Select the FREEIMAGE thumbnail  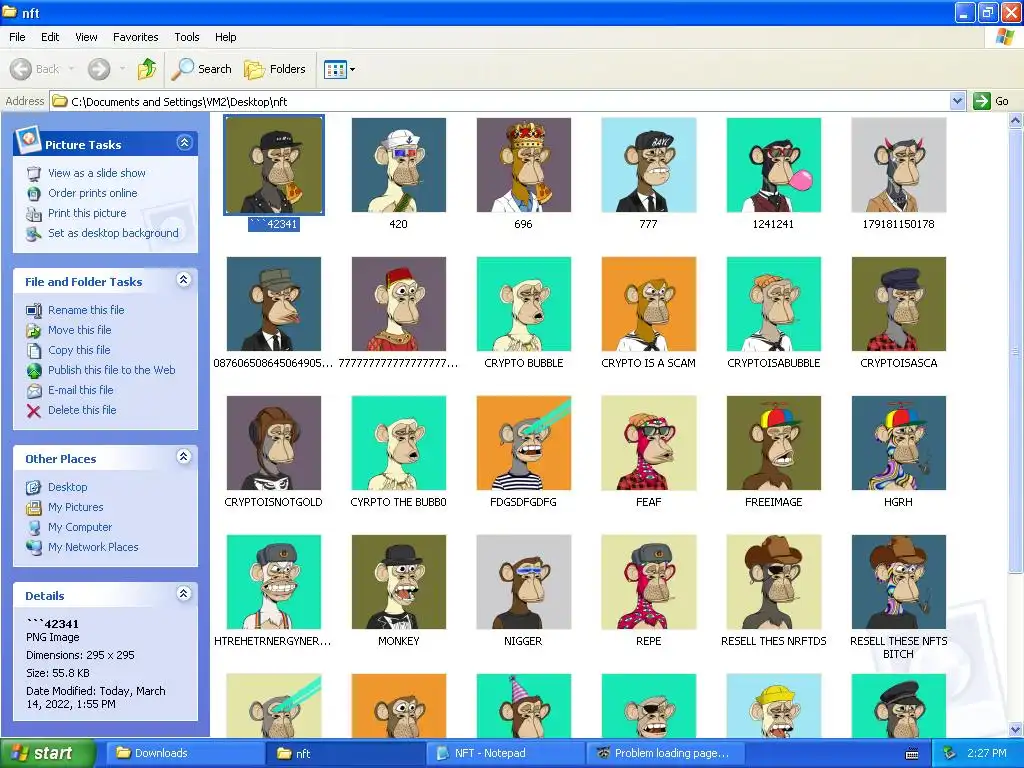[x=774, y=443]
